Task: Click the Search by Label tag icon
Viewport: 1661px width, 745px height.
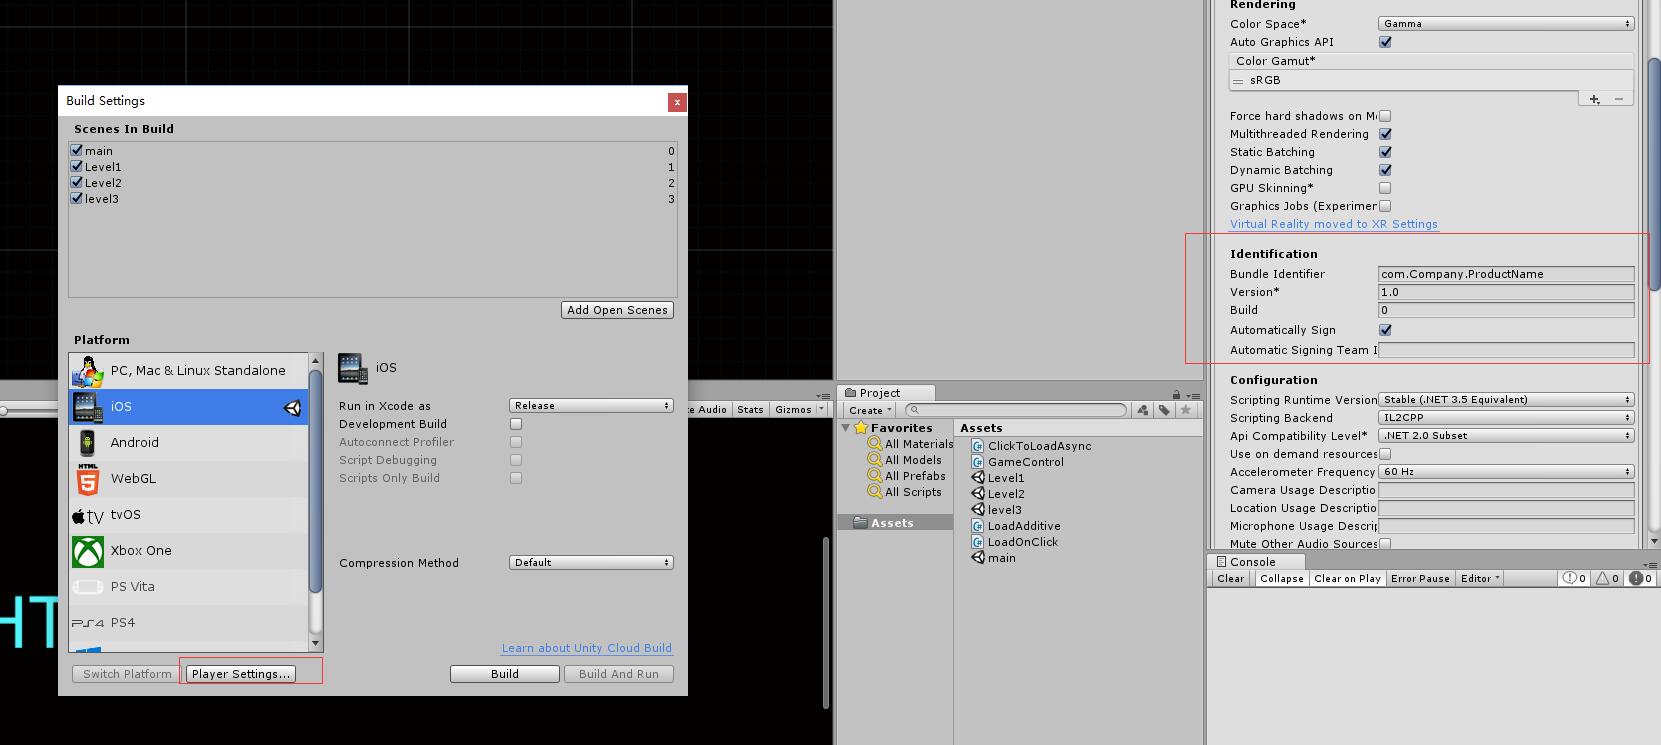Action: 1164,410
